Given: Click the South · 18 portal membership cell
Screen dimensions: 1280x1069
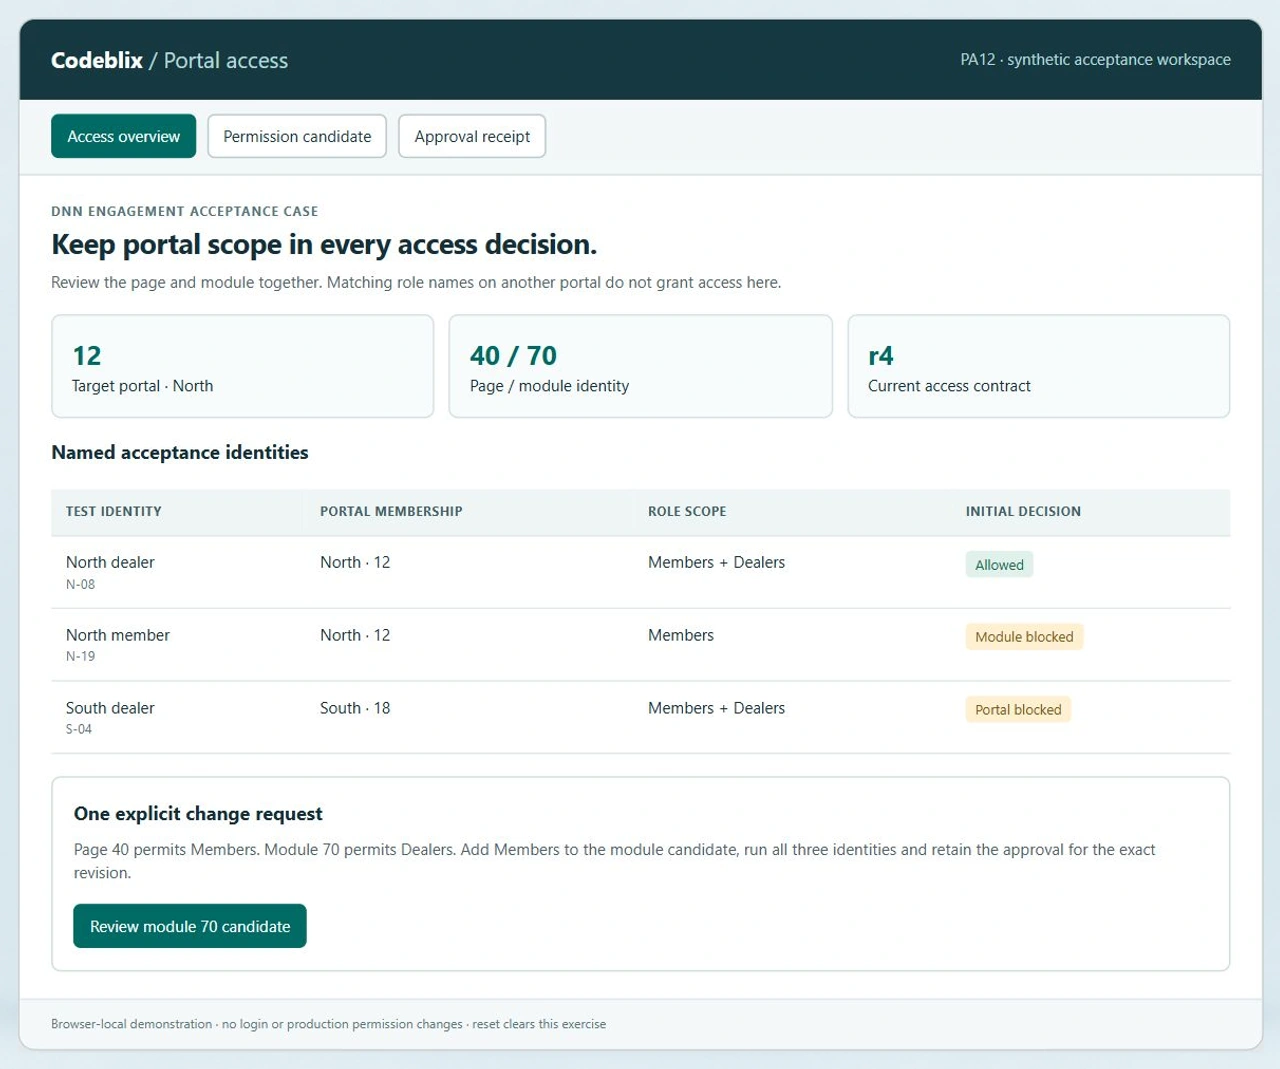Looking at the screenshot, I should click(x=355, y=708).
